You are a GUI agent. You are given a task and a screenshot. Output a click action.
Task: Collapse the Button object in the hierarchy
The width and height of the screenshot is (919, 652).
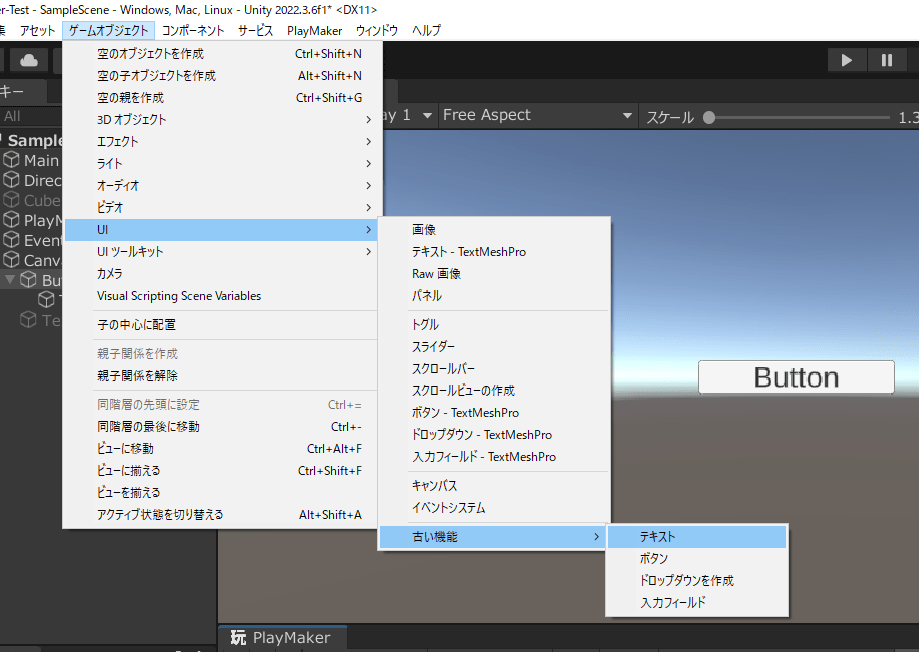point(10,280)
